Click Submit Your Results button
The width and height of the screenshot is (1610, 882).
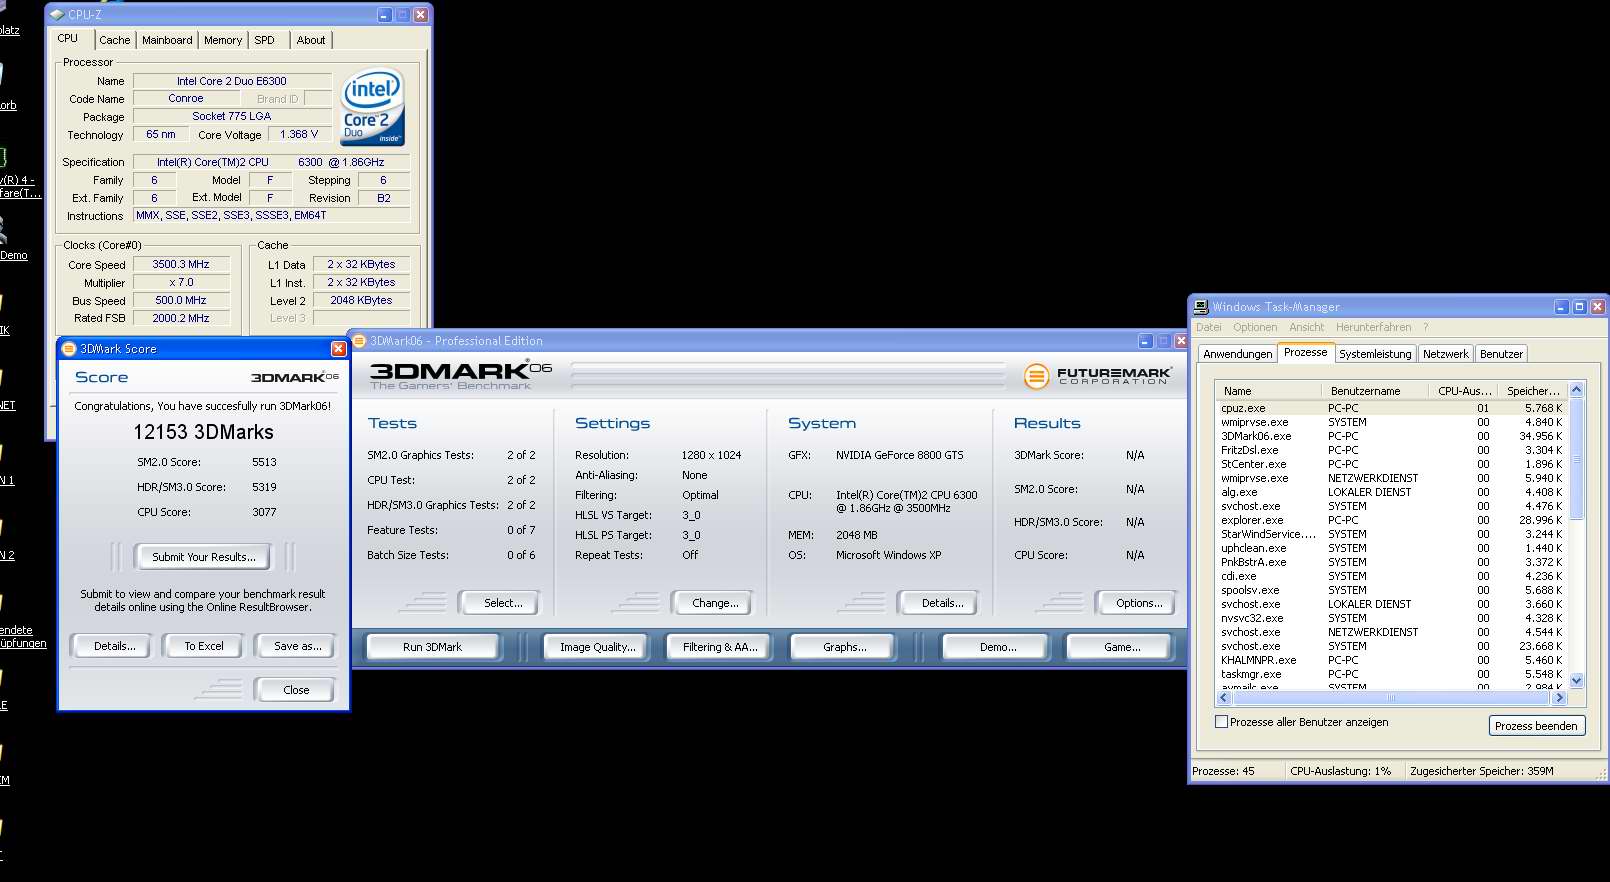click(x=204, y=557)
